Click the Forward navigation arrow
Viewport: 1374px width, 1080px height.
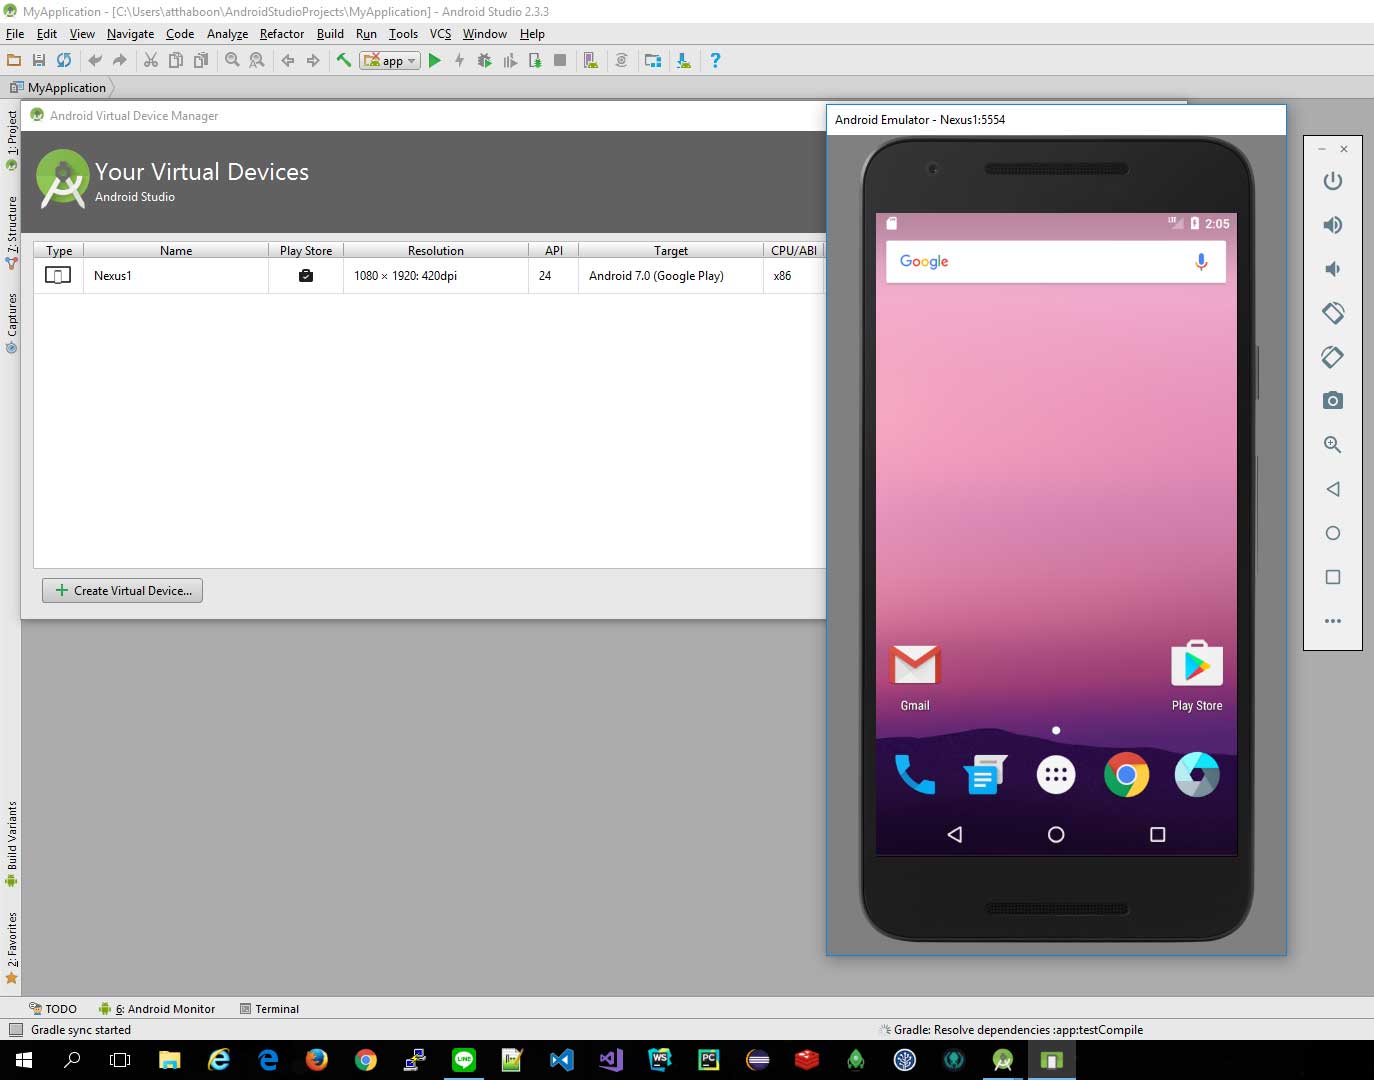coord(313,60)
